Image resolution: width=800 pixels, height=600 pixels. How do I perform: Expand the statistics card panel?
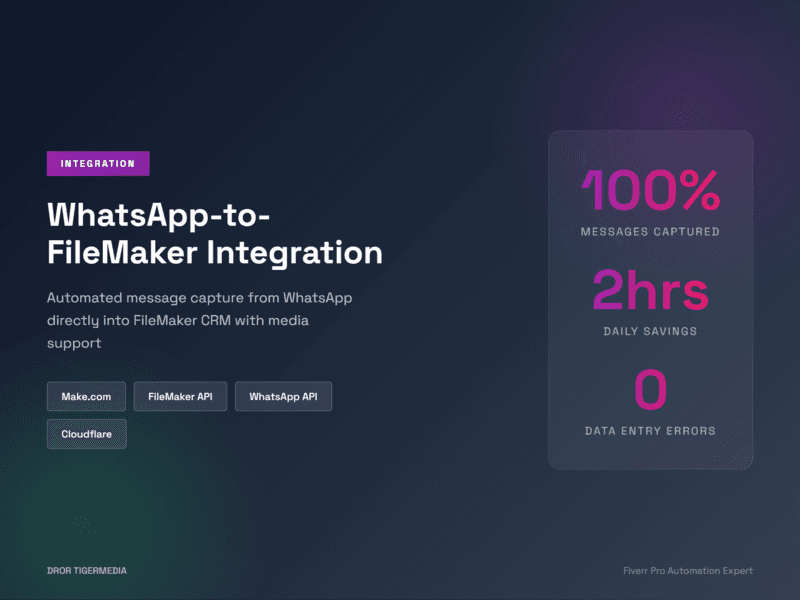coord(650,300)
